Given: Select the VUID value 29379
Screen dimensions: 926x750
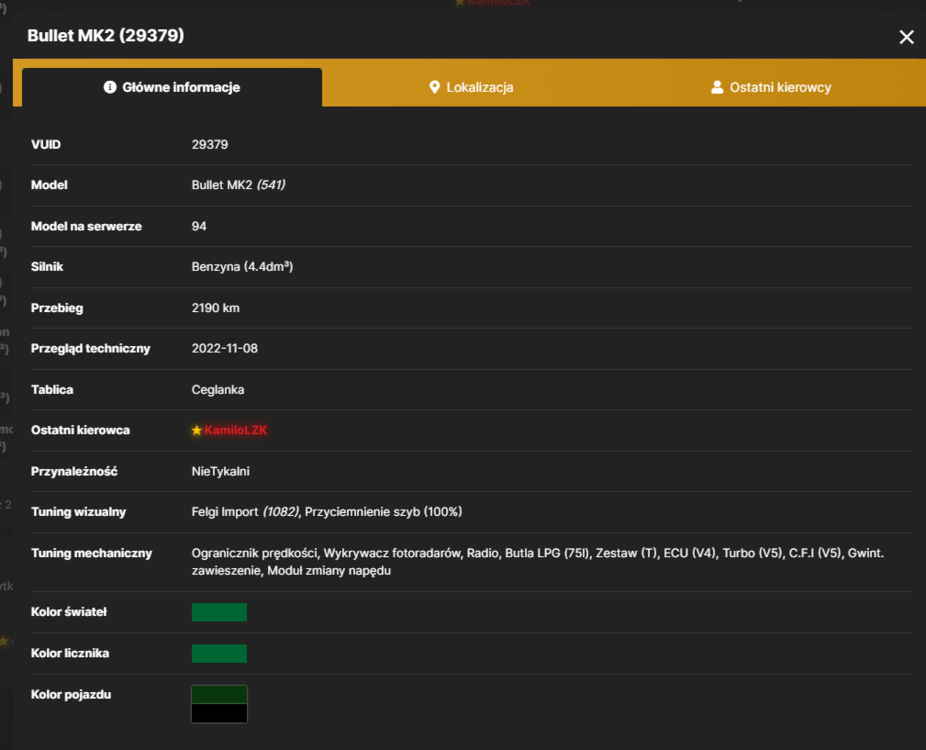Looking at the screenshot, I should coord(210,145).
